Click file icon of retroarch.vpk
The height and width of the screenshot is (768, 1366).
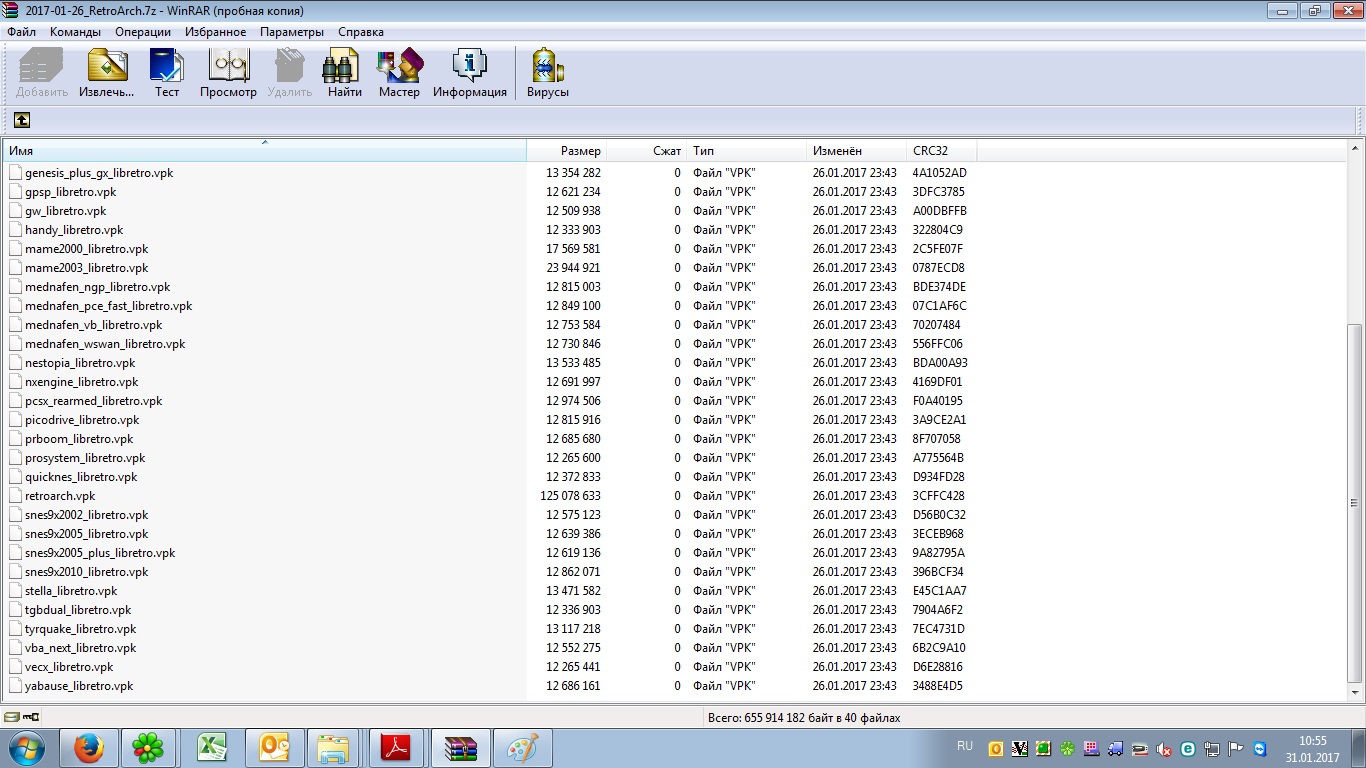(x=15, y=496)
